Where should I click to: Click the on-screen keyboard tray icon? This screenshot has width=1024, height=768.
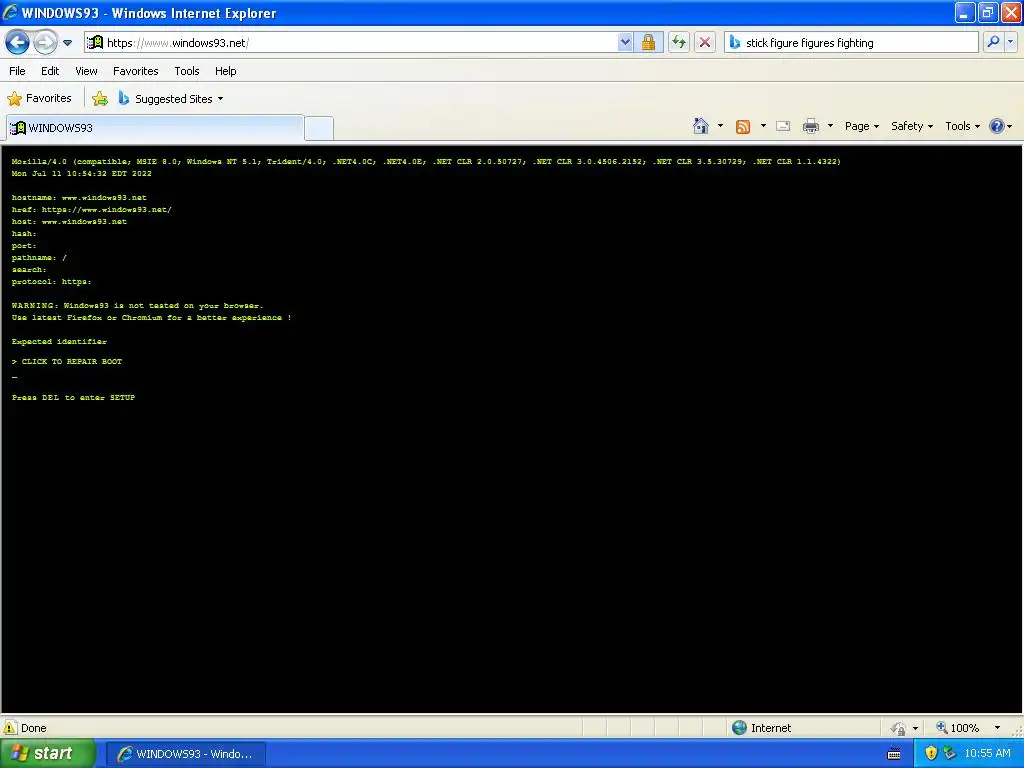[894, 754]
